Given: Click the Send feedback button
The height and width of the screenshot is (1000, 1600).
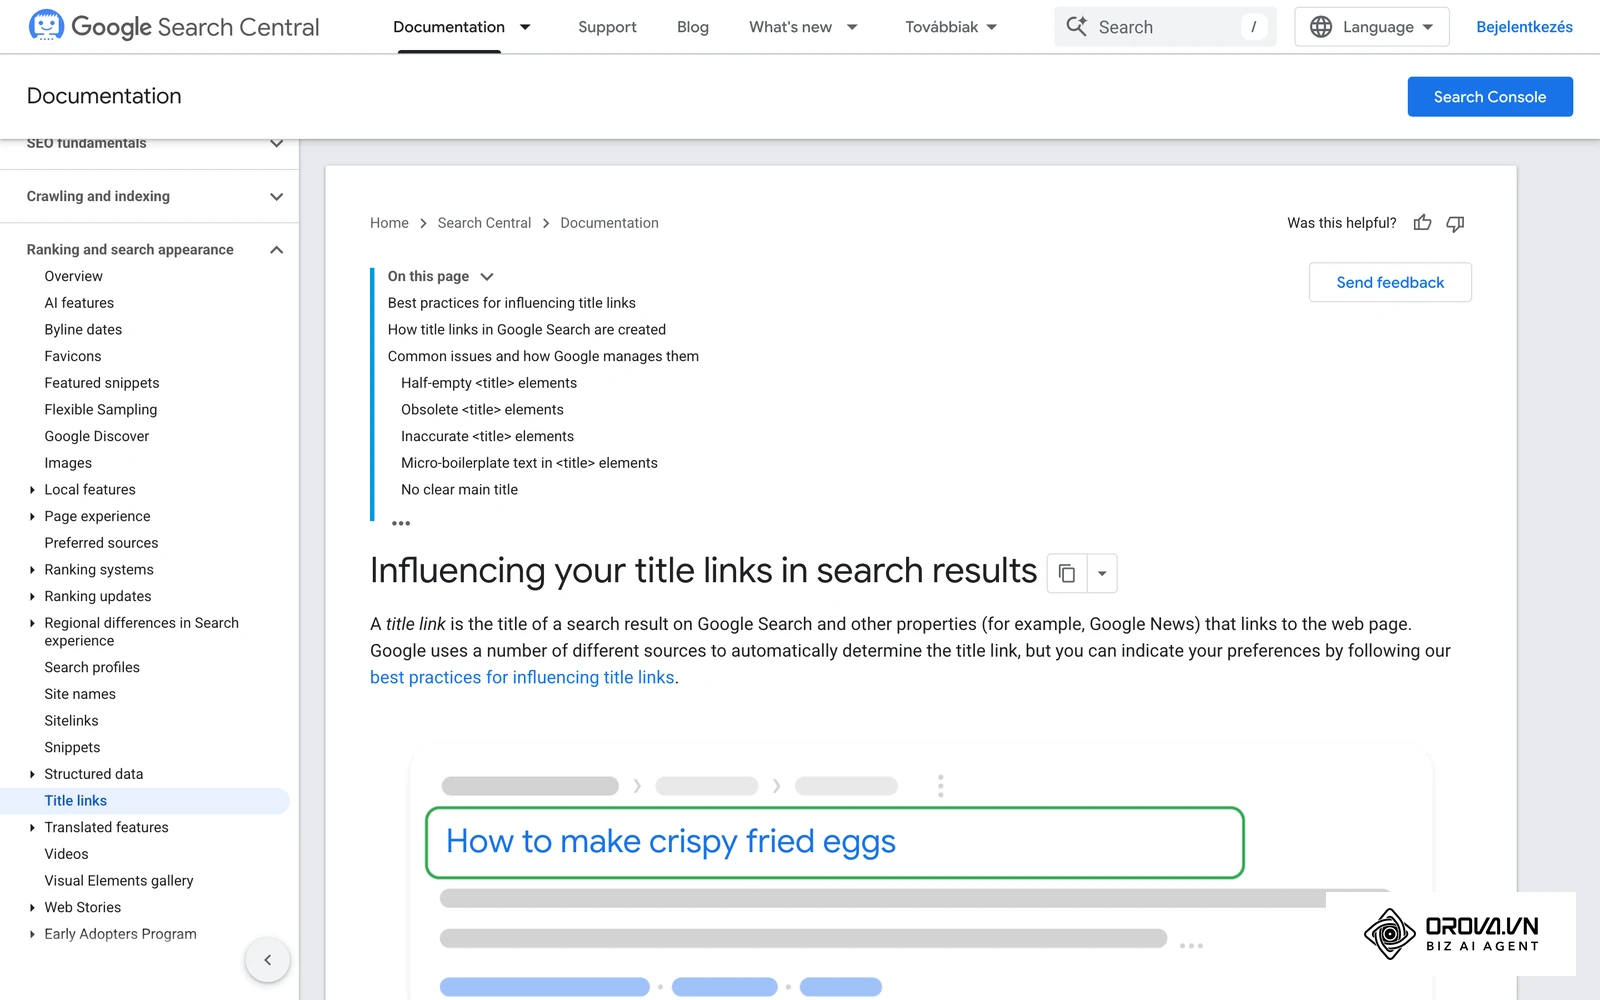Looking at the screenshot, I should pyautogui.click(x=1390, y=282).
